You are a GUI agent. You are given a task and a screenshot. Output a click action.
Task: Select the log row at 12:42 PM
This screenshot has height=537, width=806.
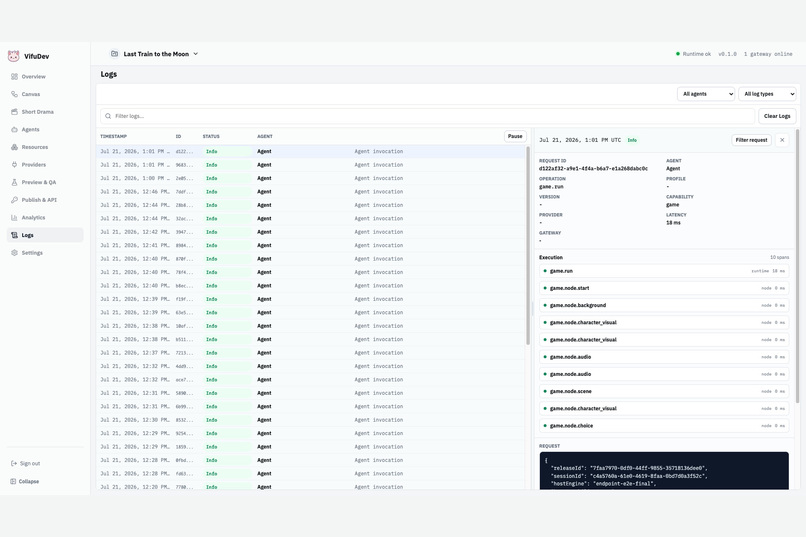(311, 232)
